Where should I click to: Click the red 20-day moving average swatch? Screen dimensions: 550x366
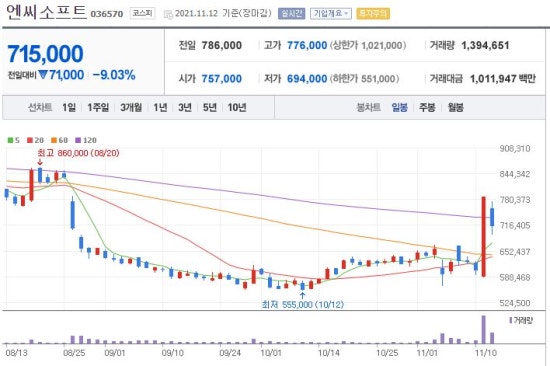tap(30, 140)
